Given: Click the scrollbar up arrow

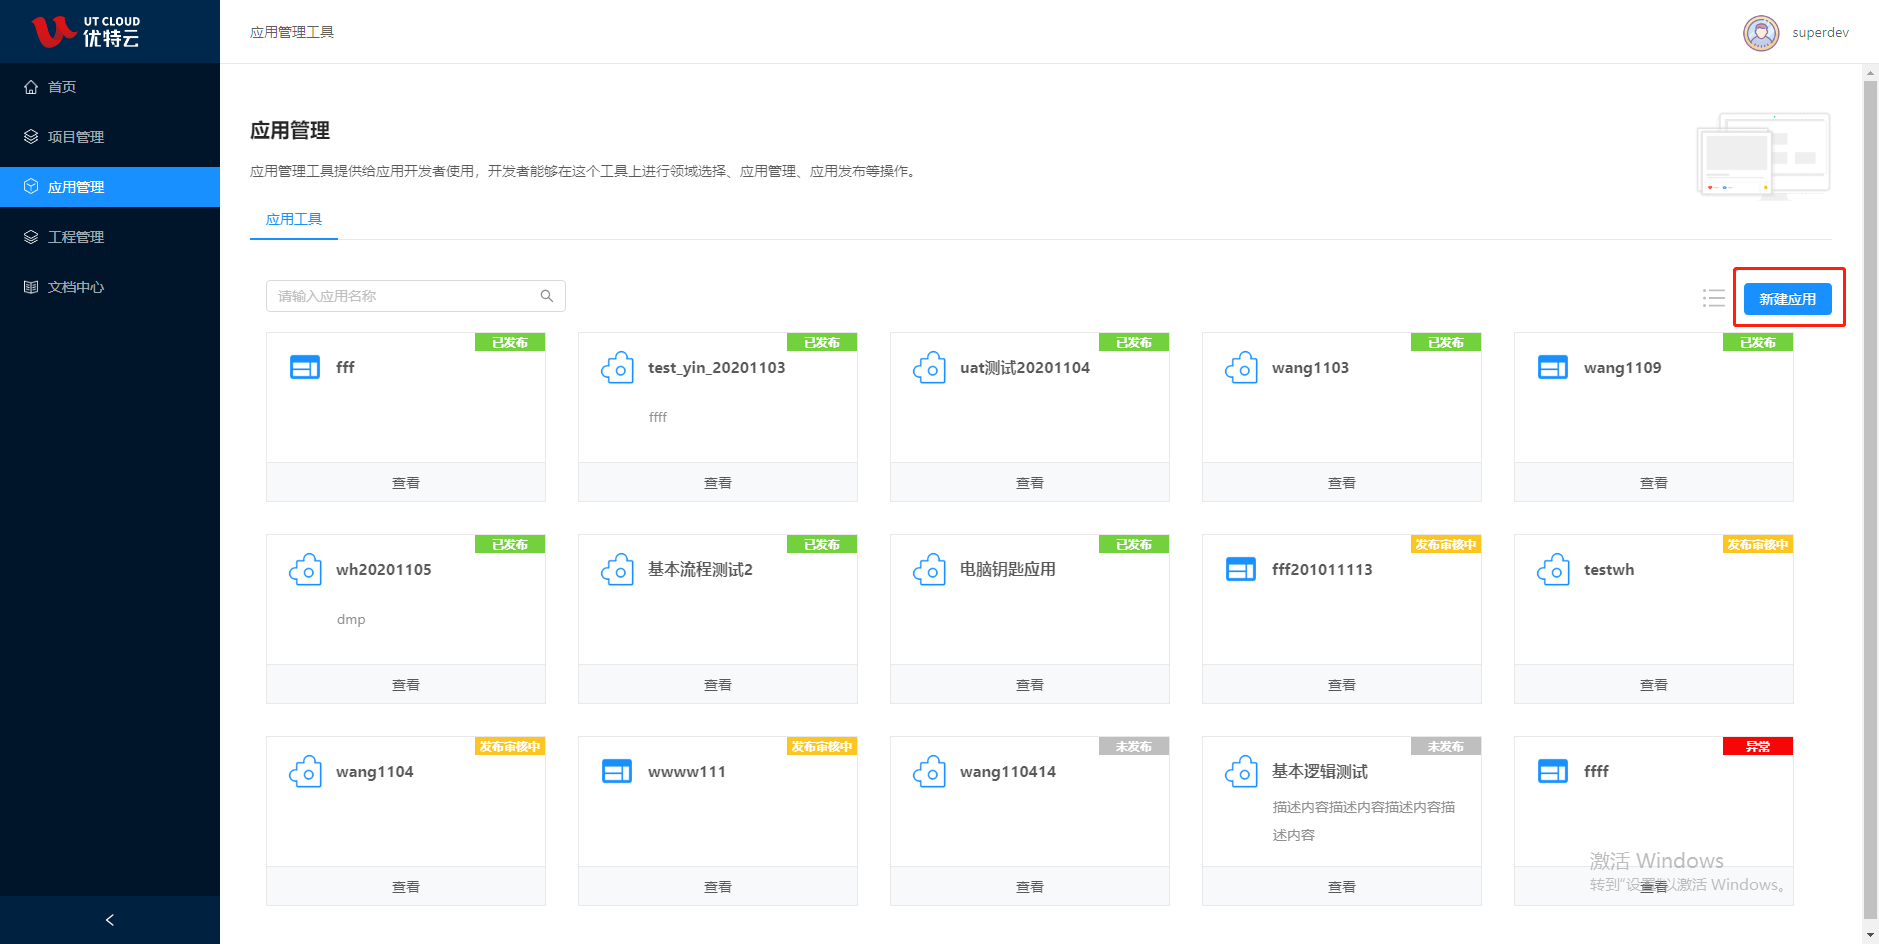Looking at the screenshot, I should (1870, 72).
